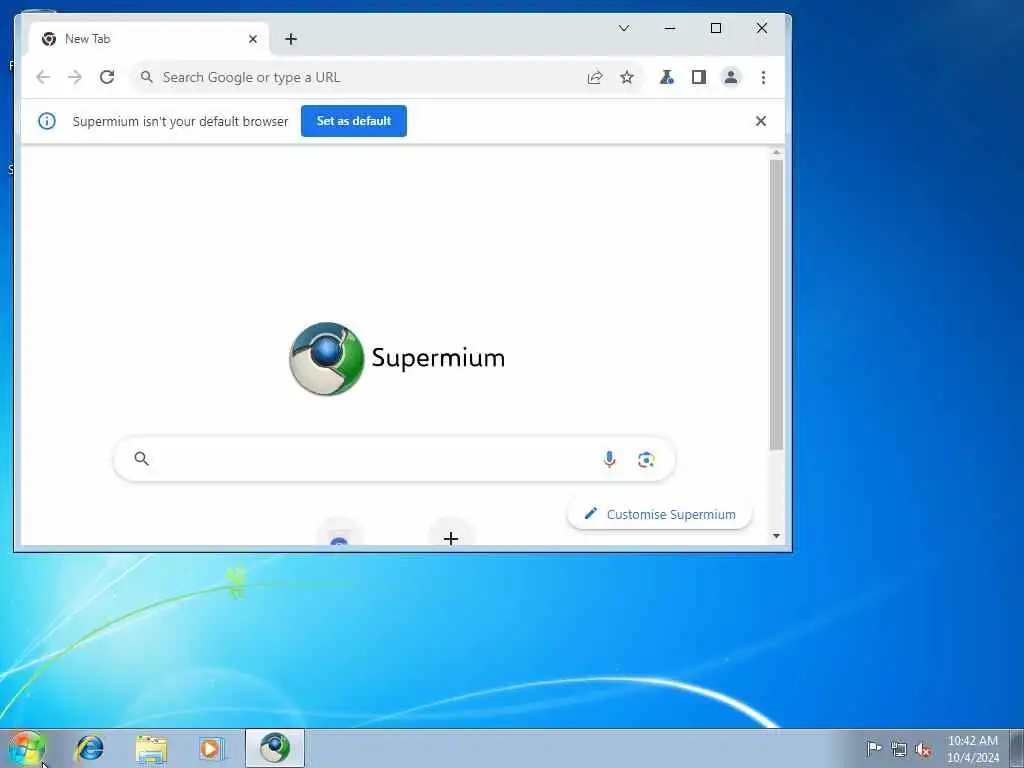Expand the tab search chevron
This screenshot has width=1024, height=768.
pos(624,28)
